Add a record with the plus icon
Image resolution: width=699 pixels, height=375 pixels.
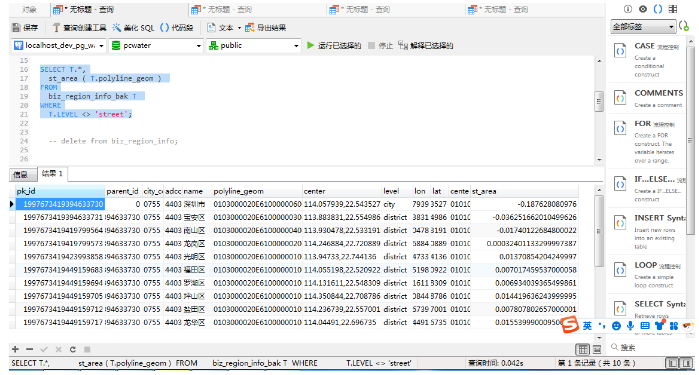[x=16, y=349]
